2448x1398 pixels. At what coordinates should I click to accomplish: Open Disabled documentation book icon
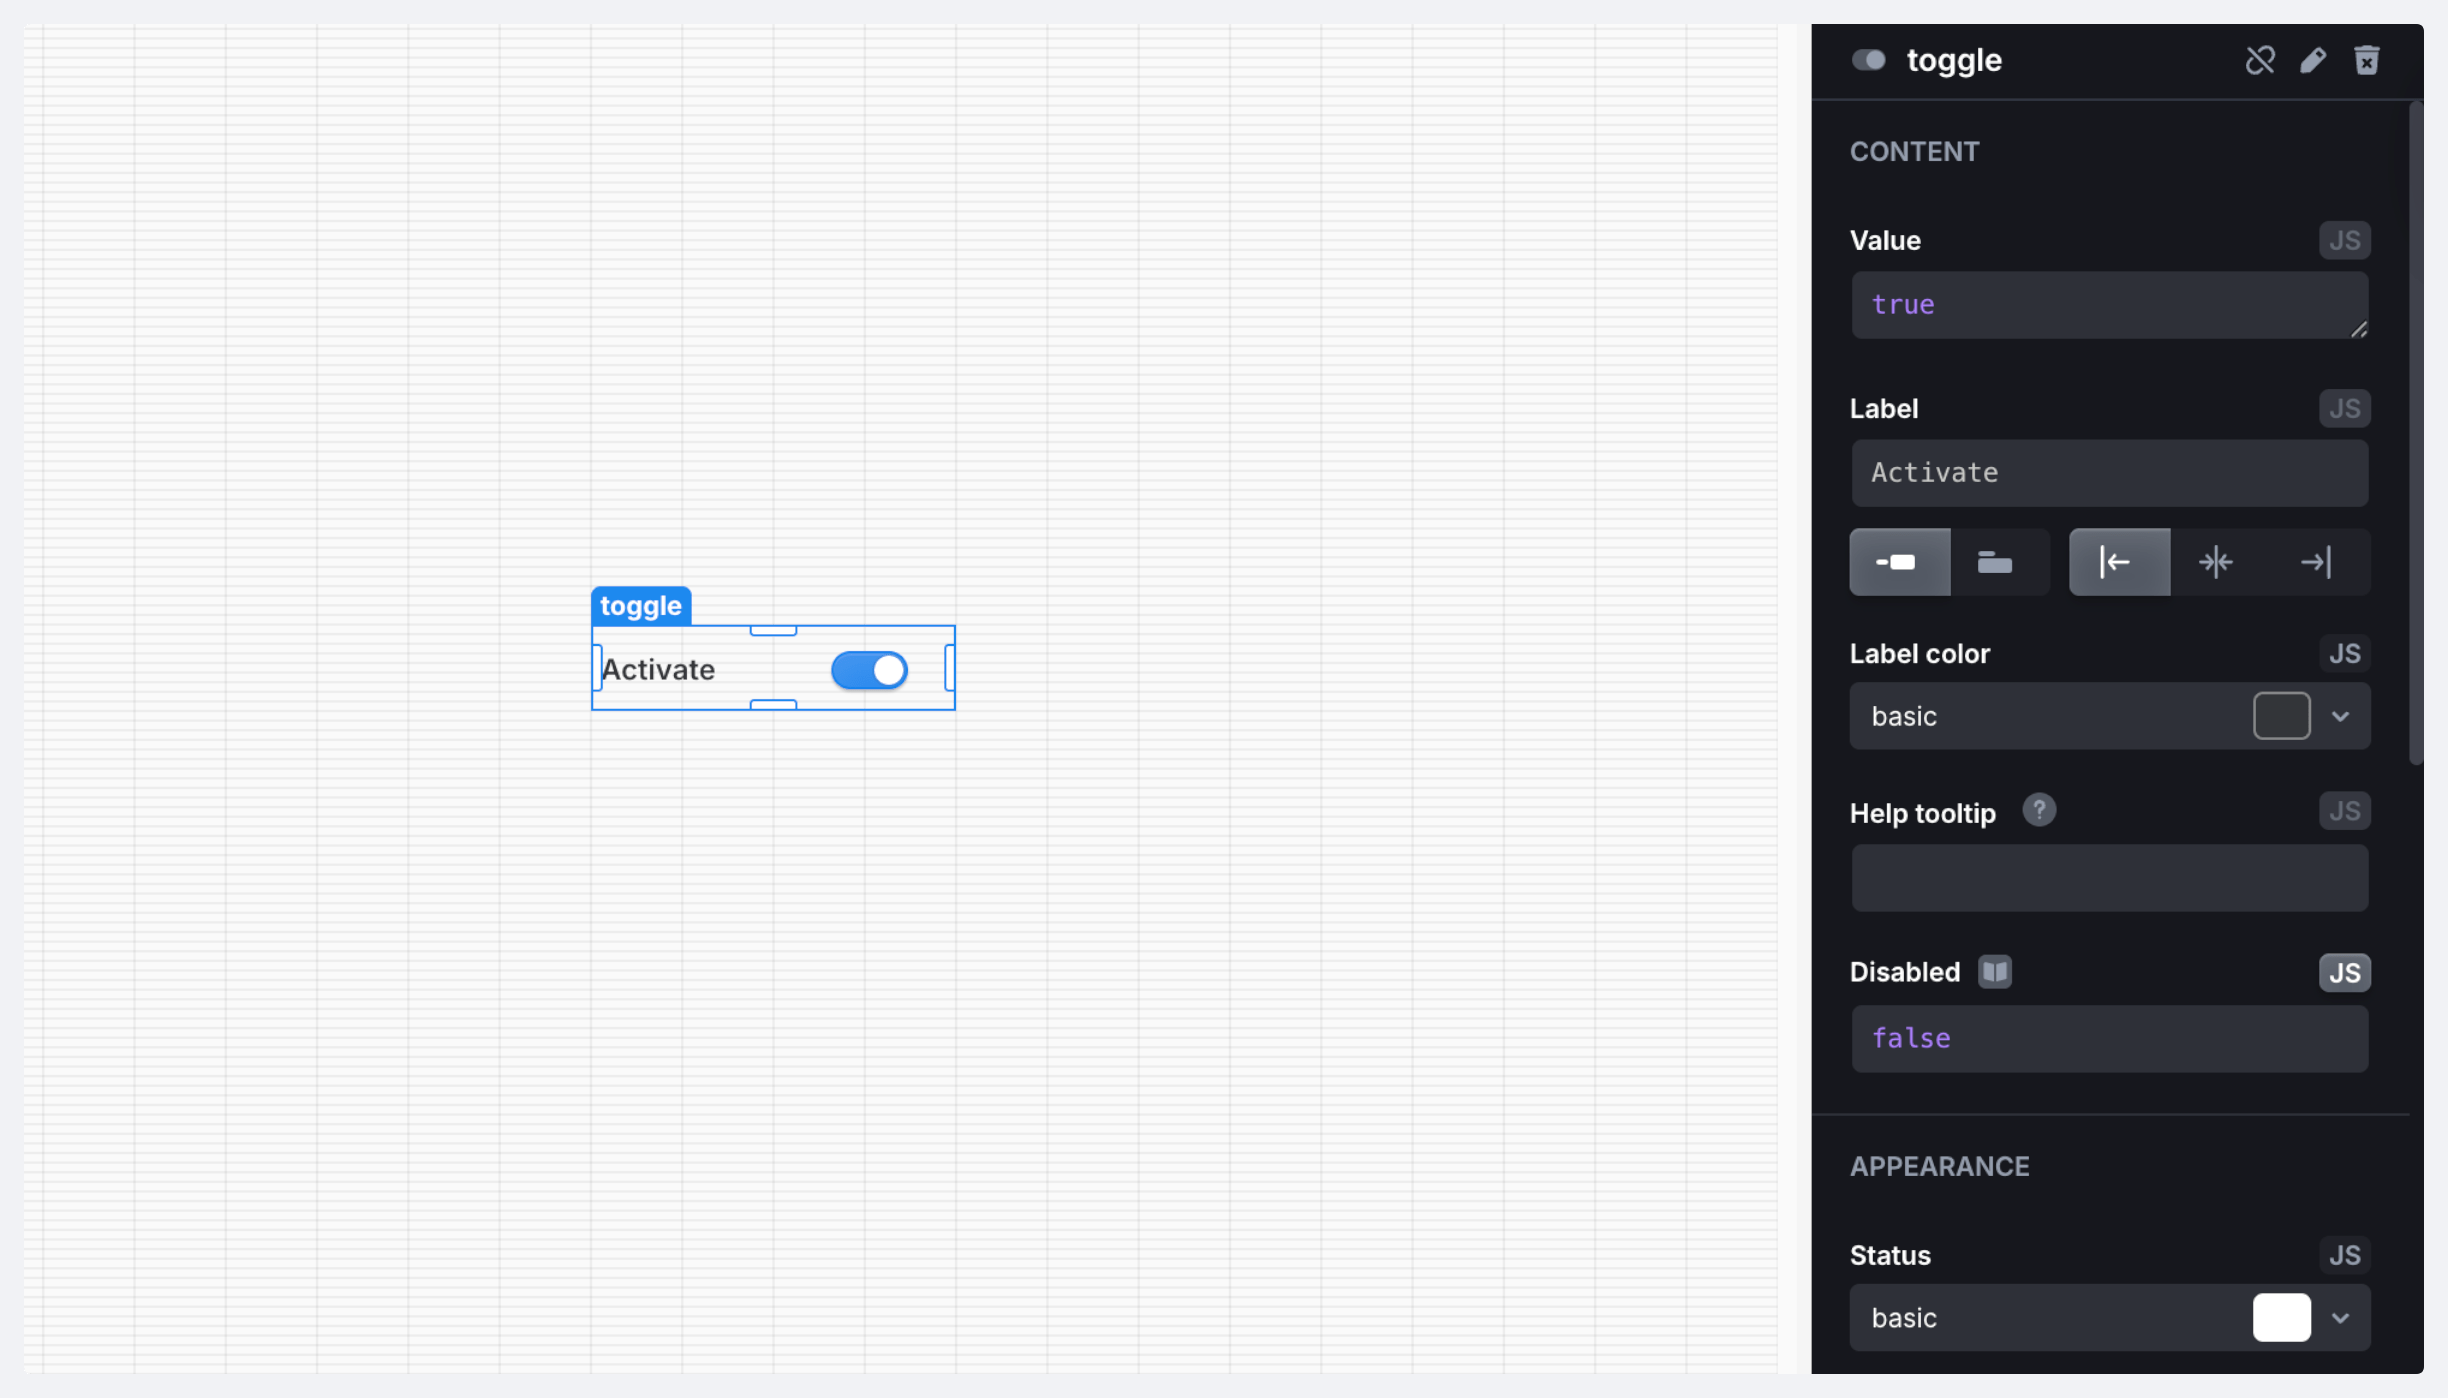pos(1994,972)
